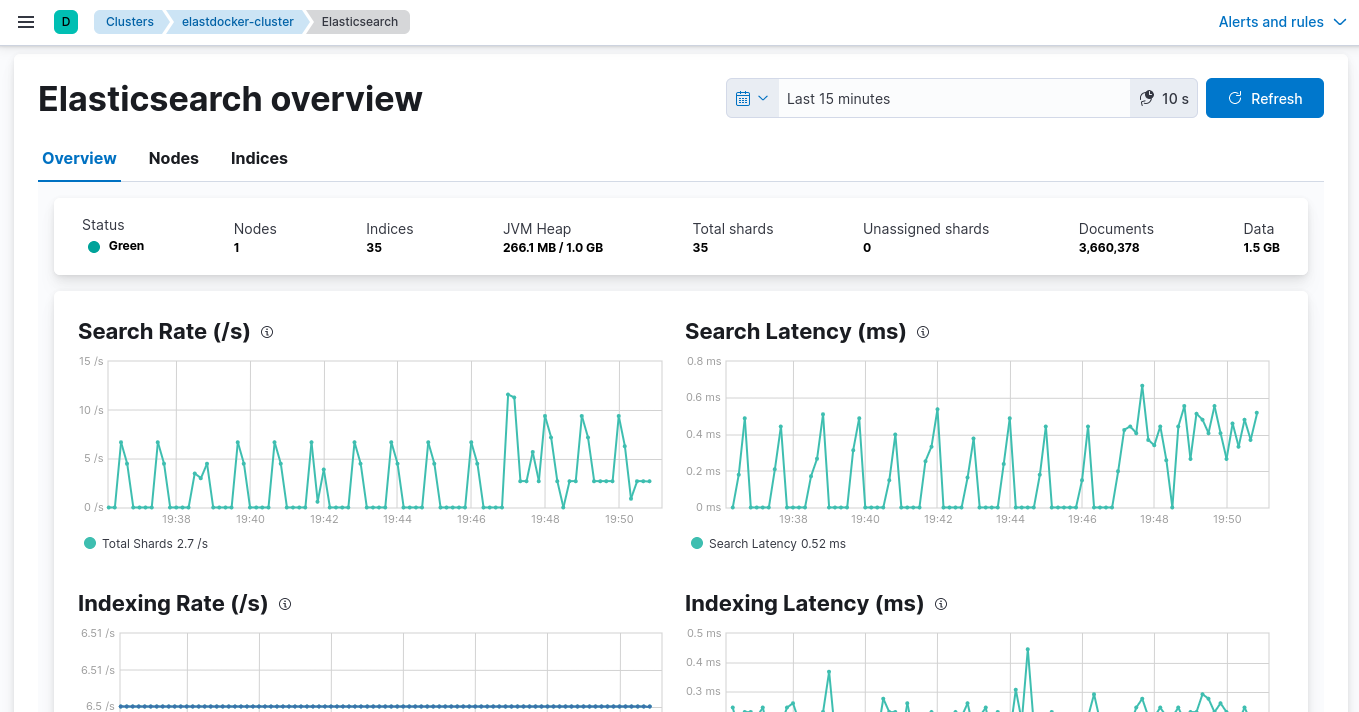Image resolution: width=1359 pixels, height=712 pixels.
Task: Toggle Total Shards legend series
Action: [90, 543]
